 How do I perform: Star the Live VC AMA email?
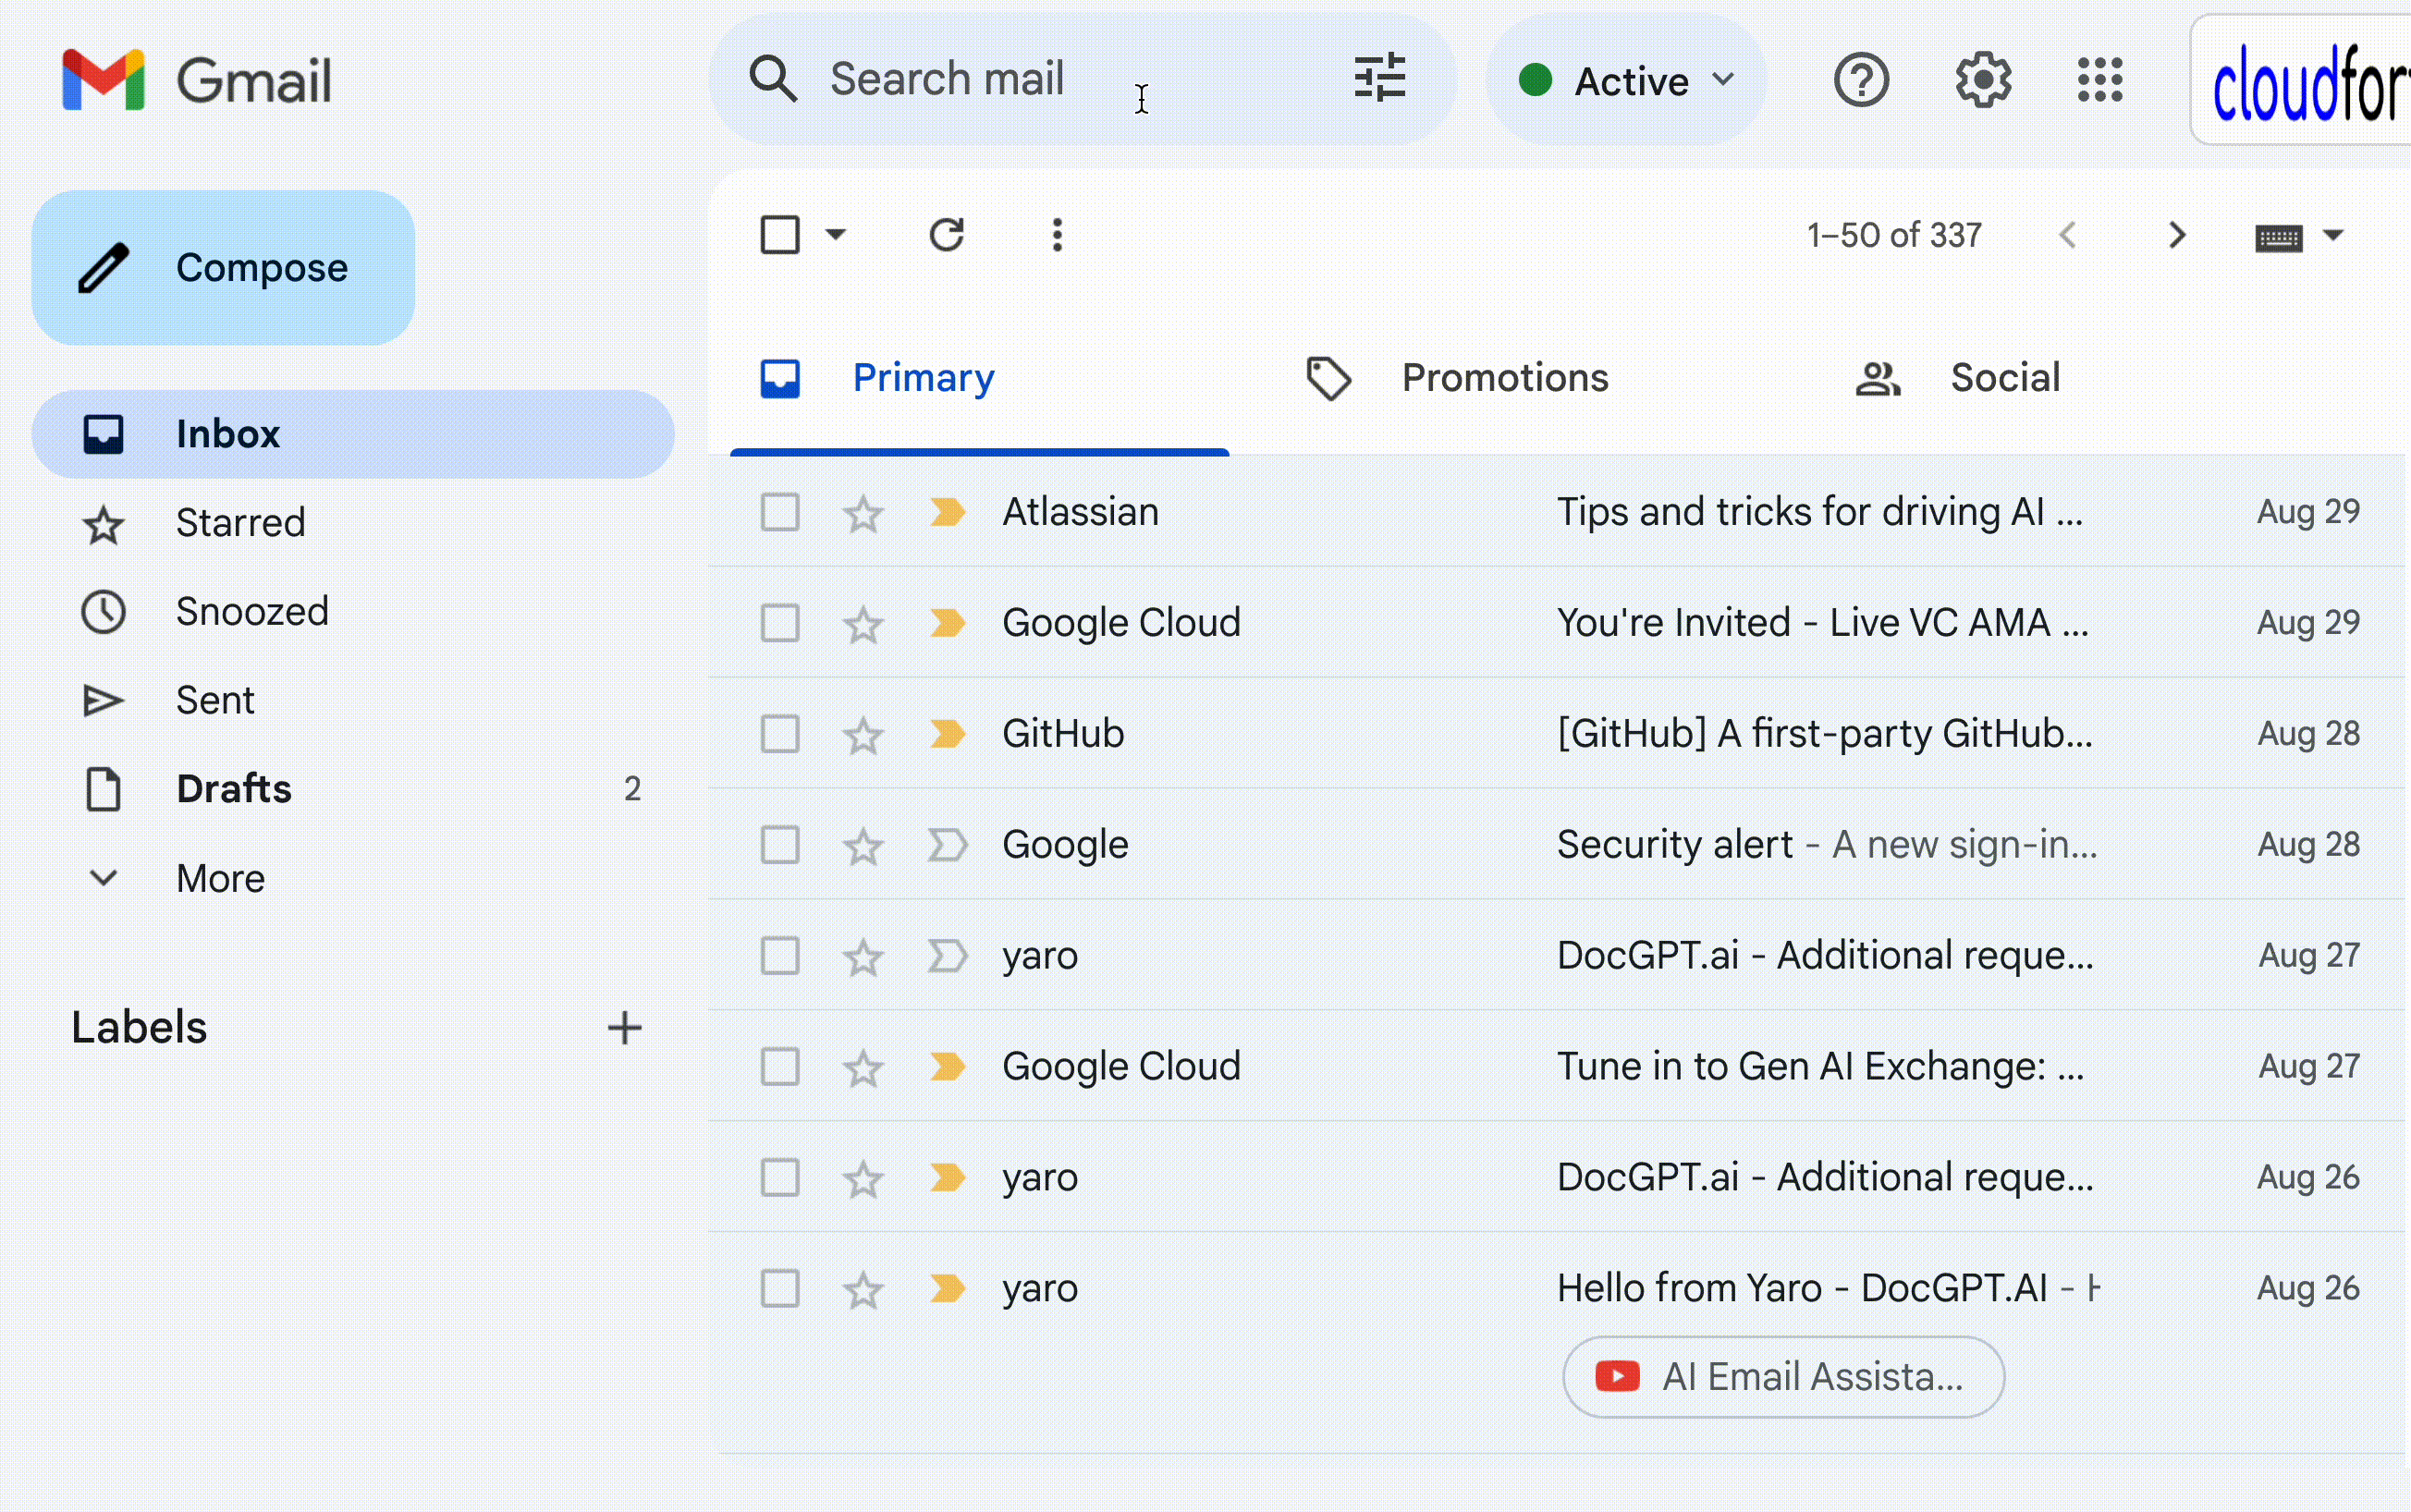863,625
